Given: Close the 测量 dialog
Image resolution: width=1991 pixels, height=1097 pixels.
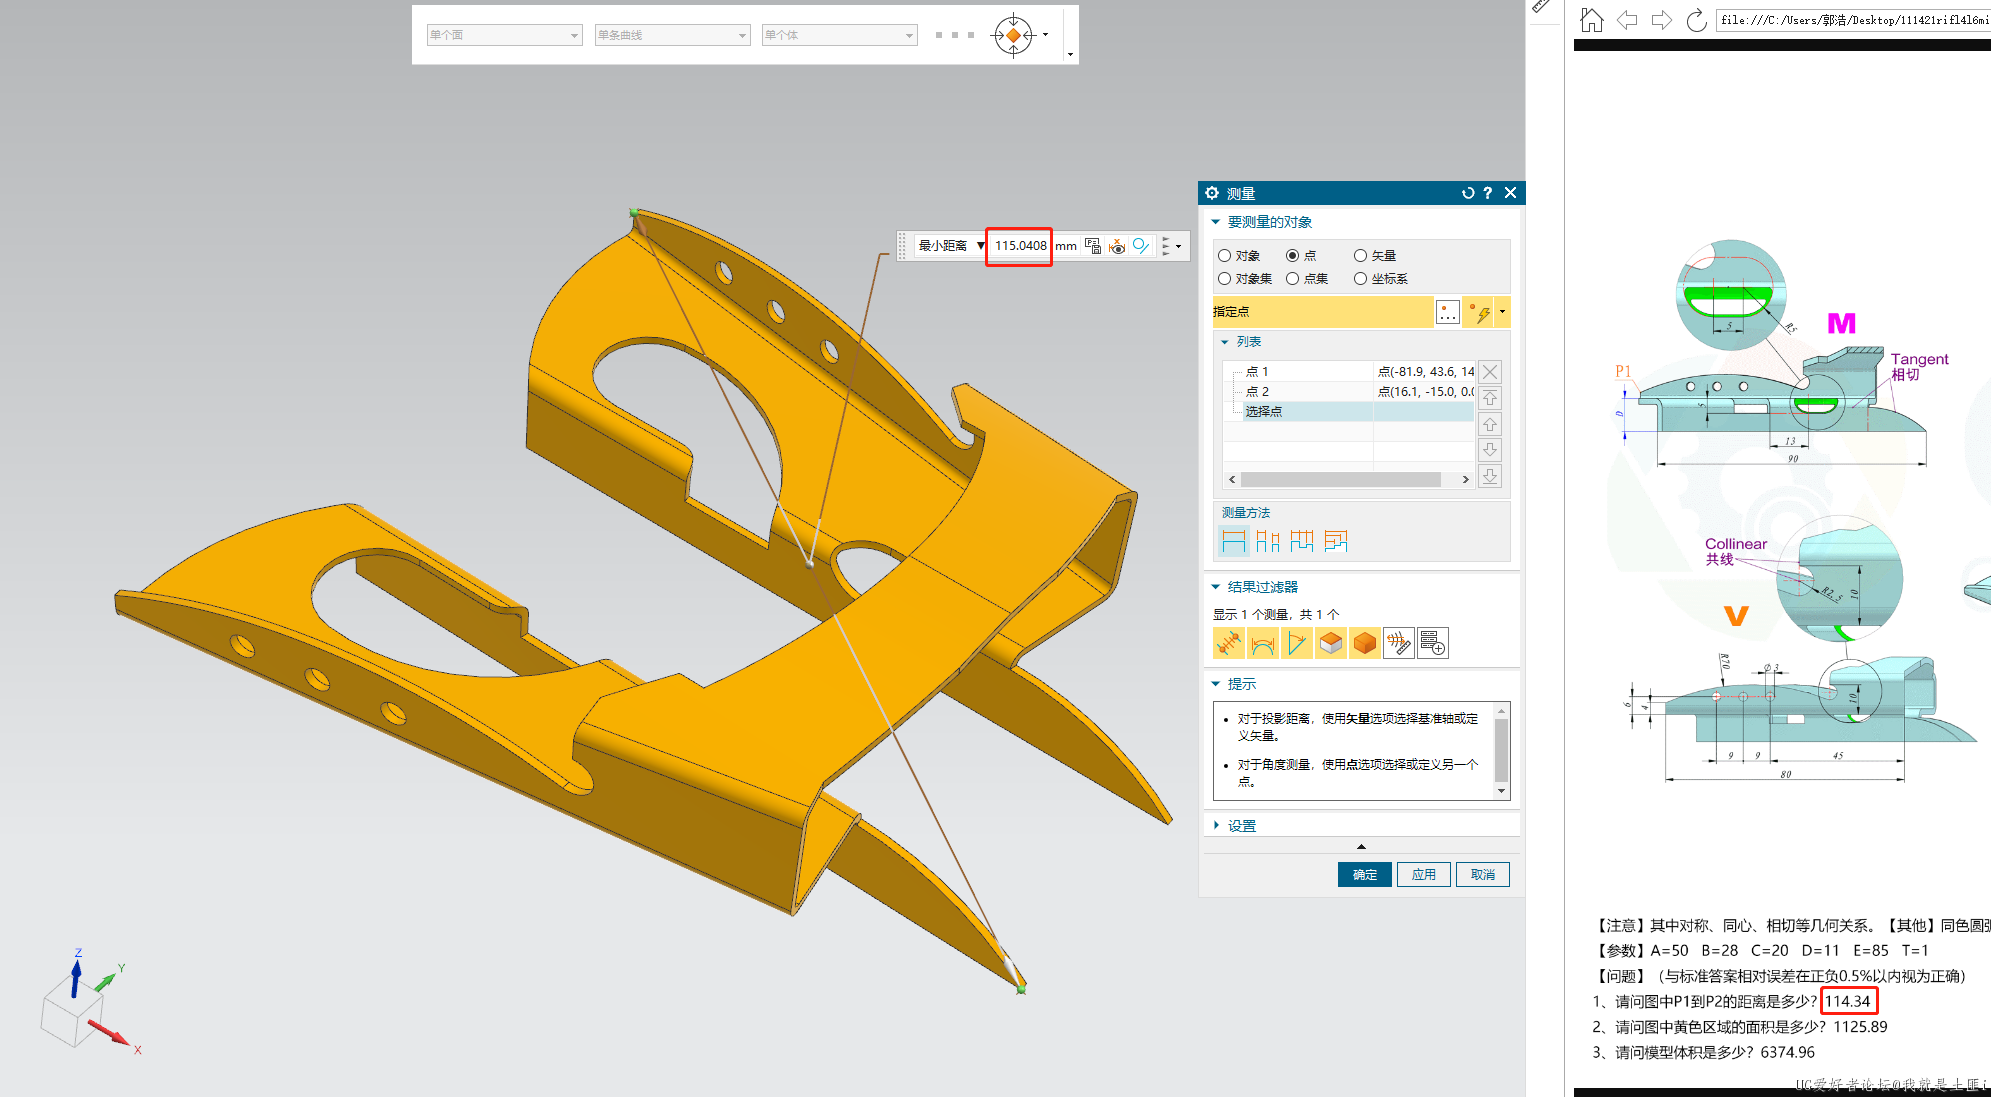Looking at the screenshot, I should pos(1511,193).
